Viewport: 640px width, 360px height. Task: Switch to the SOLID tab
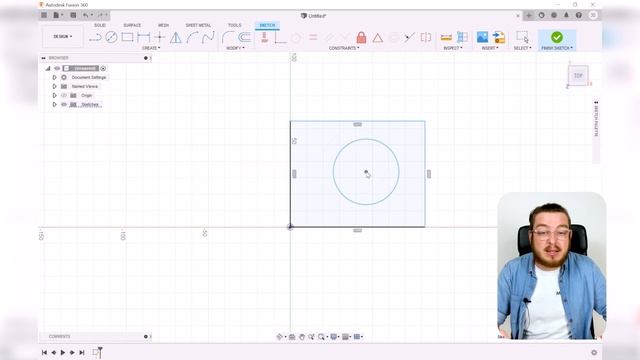point(100,25)
